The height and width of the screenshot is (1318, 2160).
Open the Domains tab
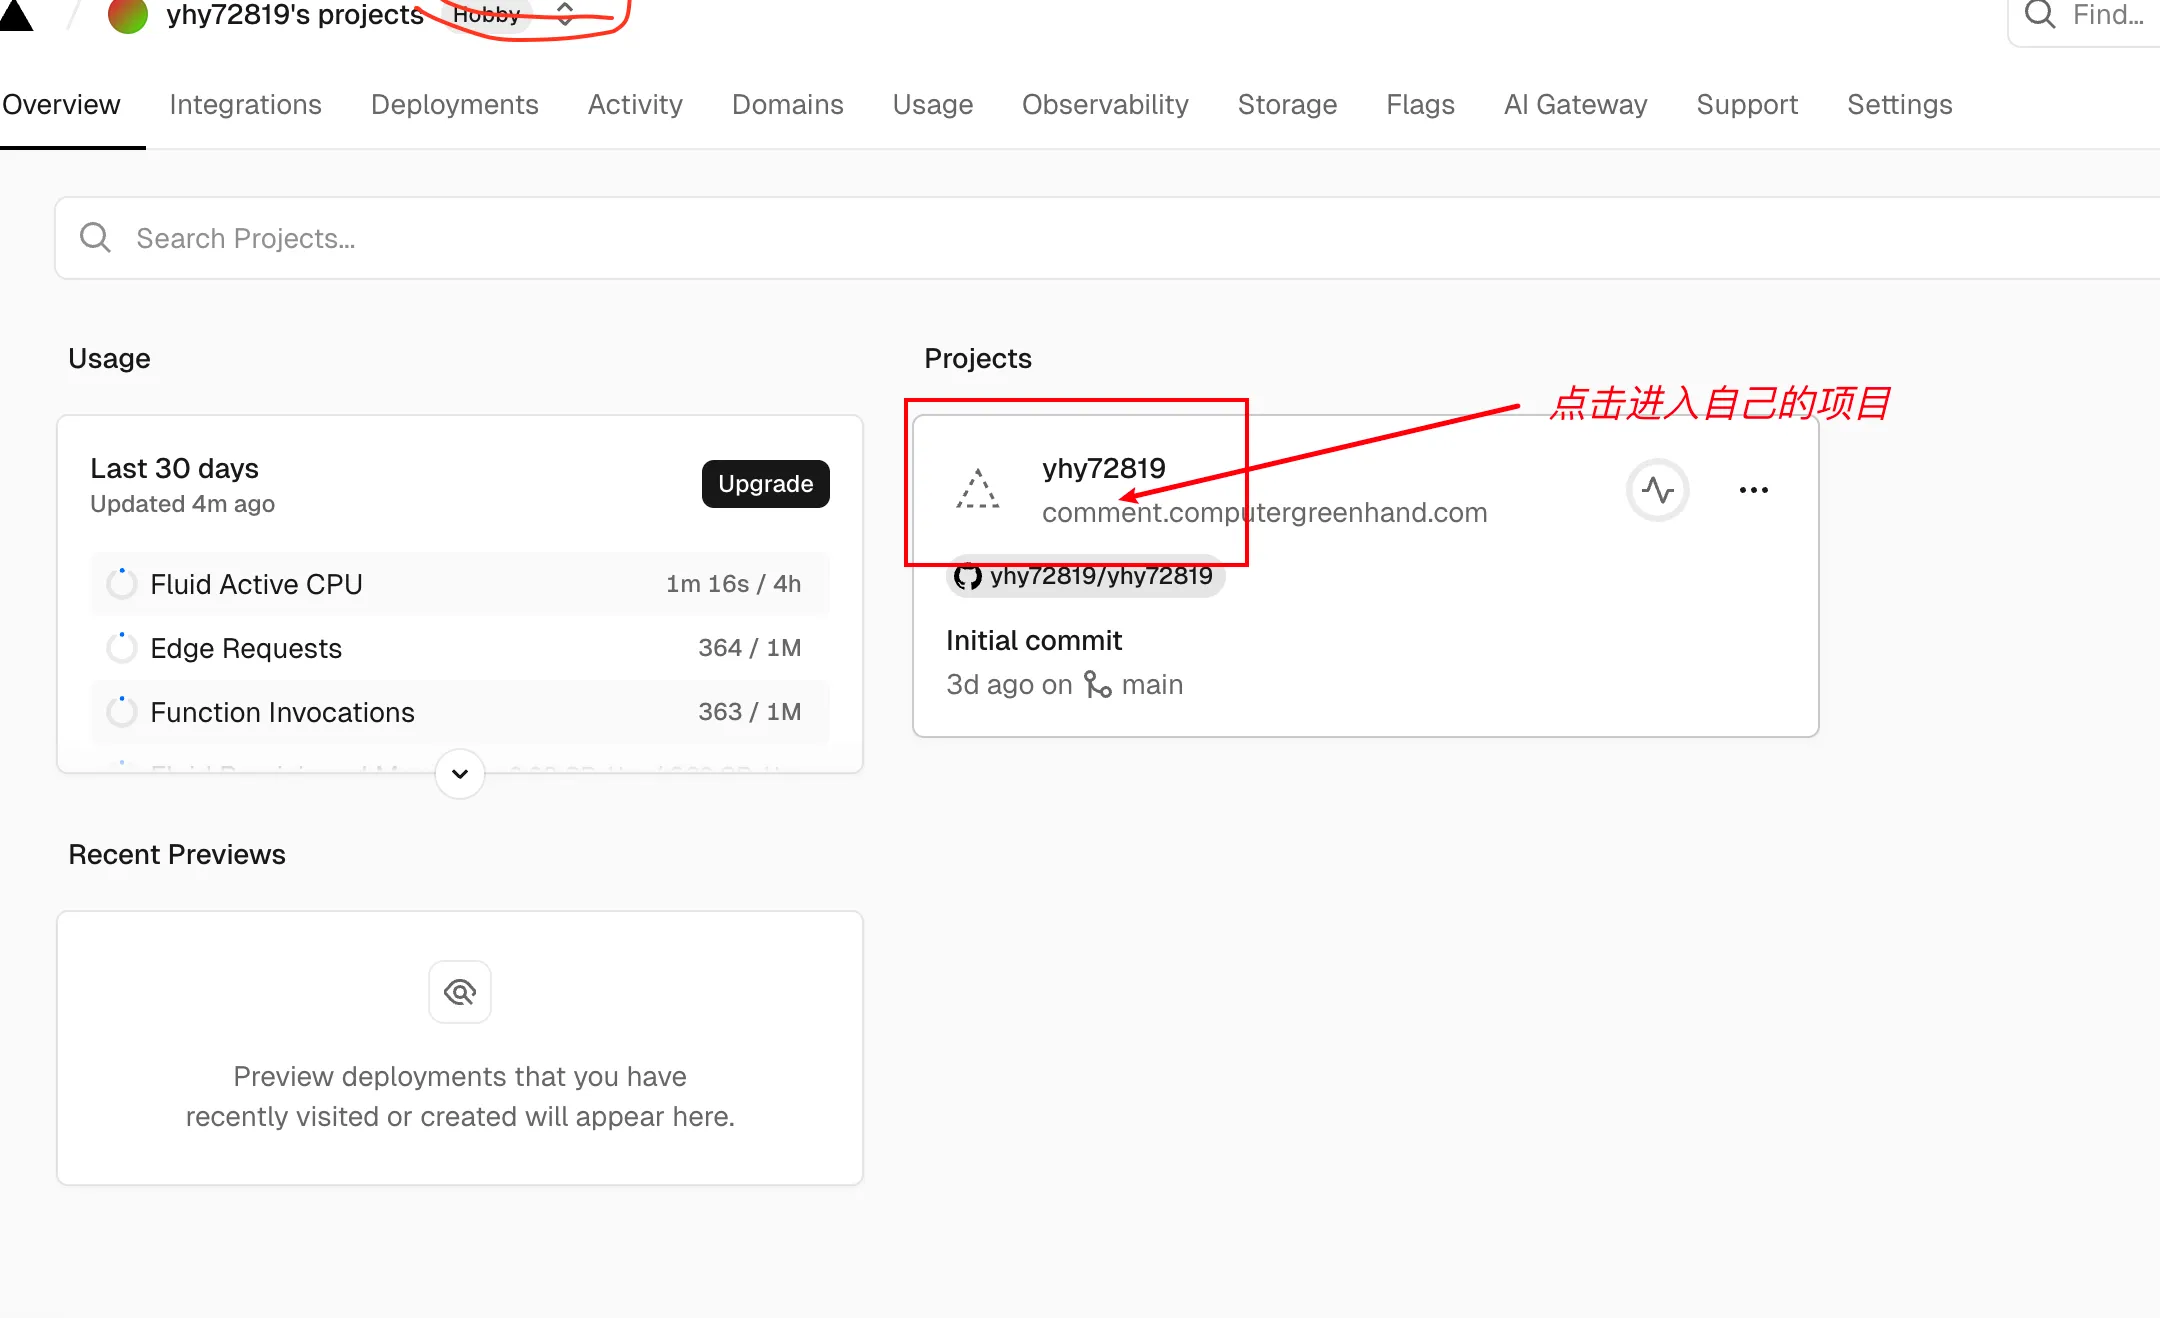(x=787, y=105)
